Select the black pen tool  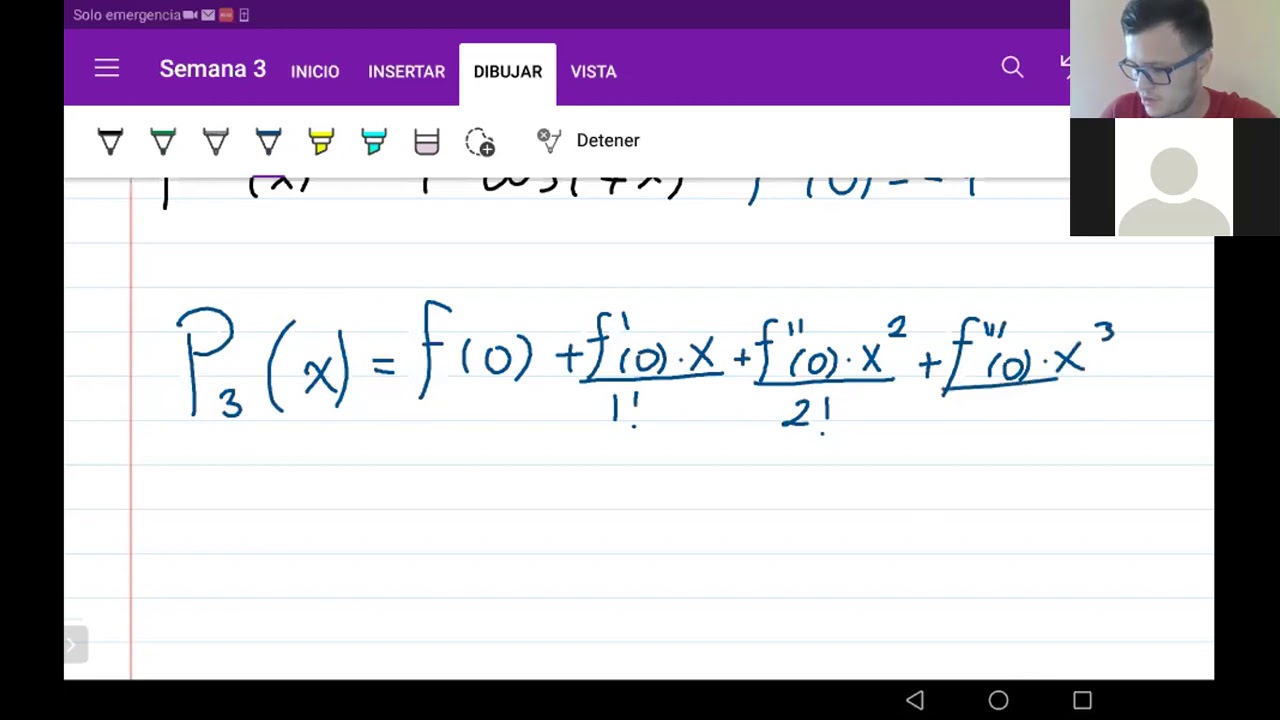pos(110,141)
